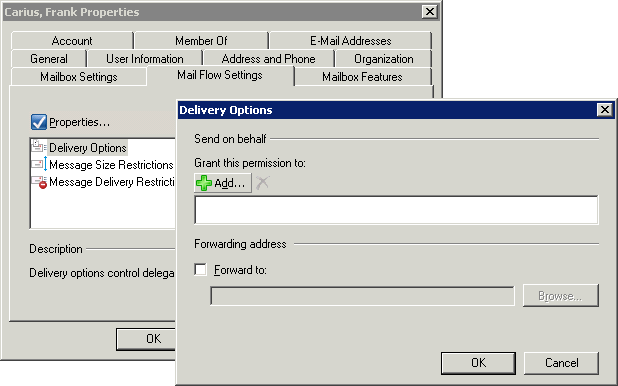
Task: Open the User Information tab
Action: pos(145,59)
